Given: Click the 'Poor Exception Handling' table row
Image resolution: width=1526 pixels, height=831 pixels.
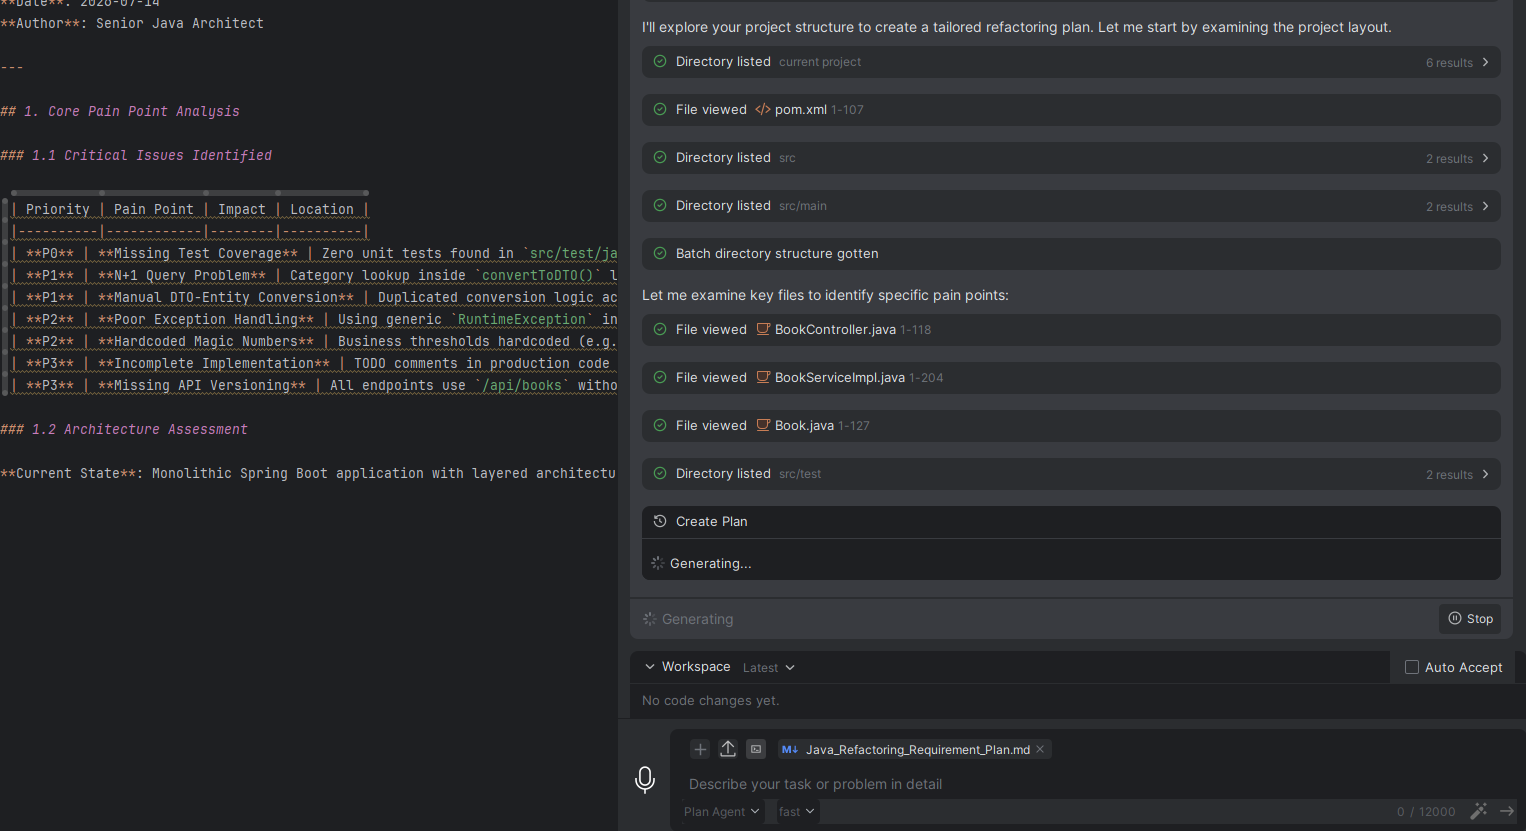Looking at the screenshot, I should tap(314, 319).
